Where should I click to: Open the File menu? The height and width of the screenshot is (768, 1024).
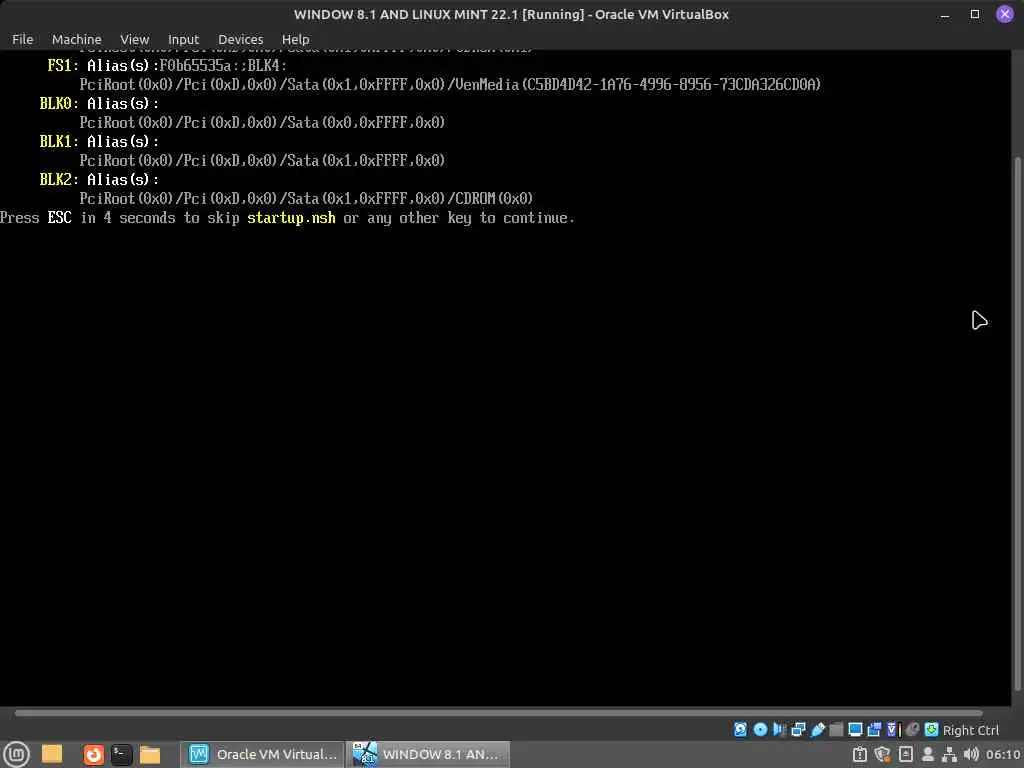click(22, 39)
